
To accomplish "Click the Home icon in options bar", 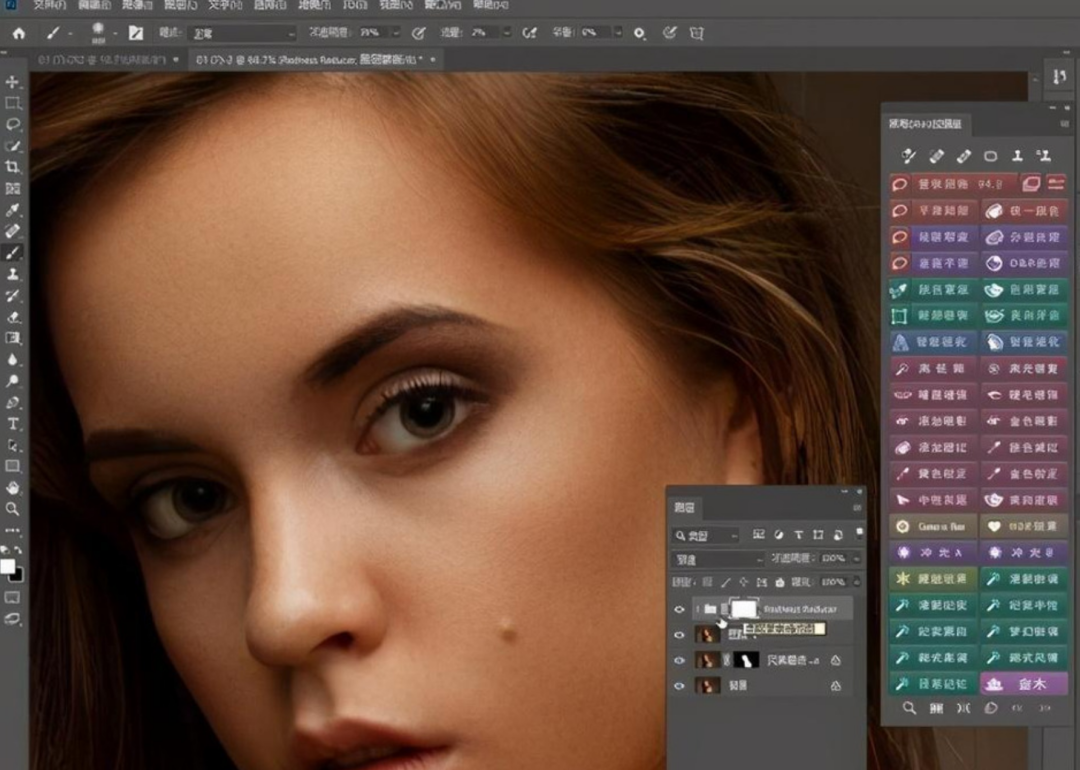I will (x=18, y=33).
